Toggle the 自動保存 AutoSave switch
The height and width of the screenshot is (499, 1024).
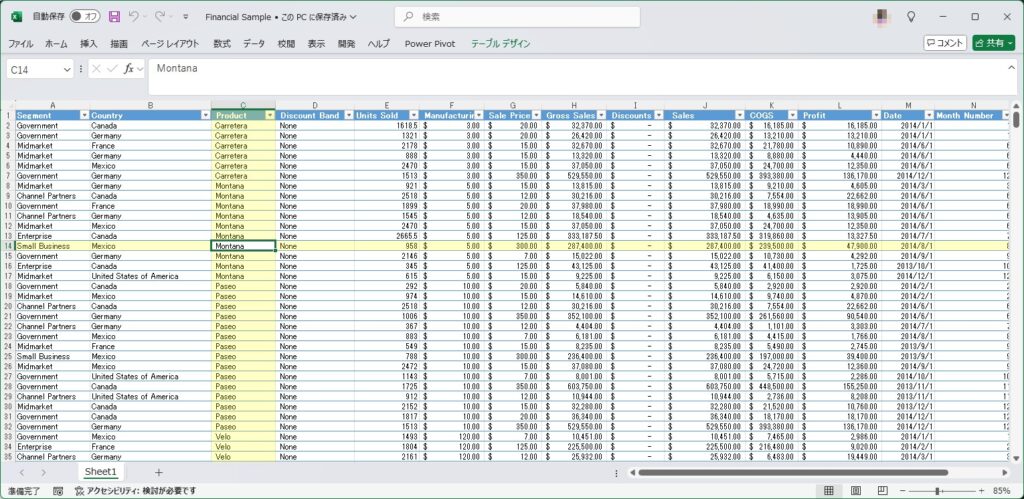click(x=88, y=17)
